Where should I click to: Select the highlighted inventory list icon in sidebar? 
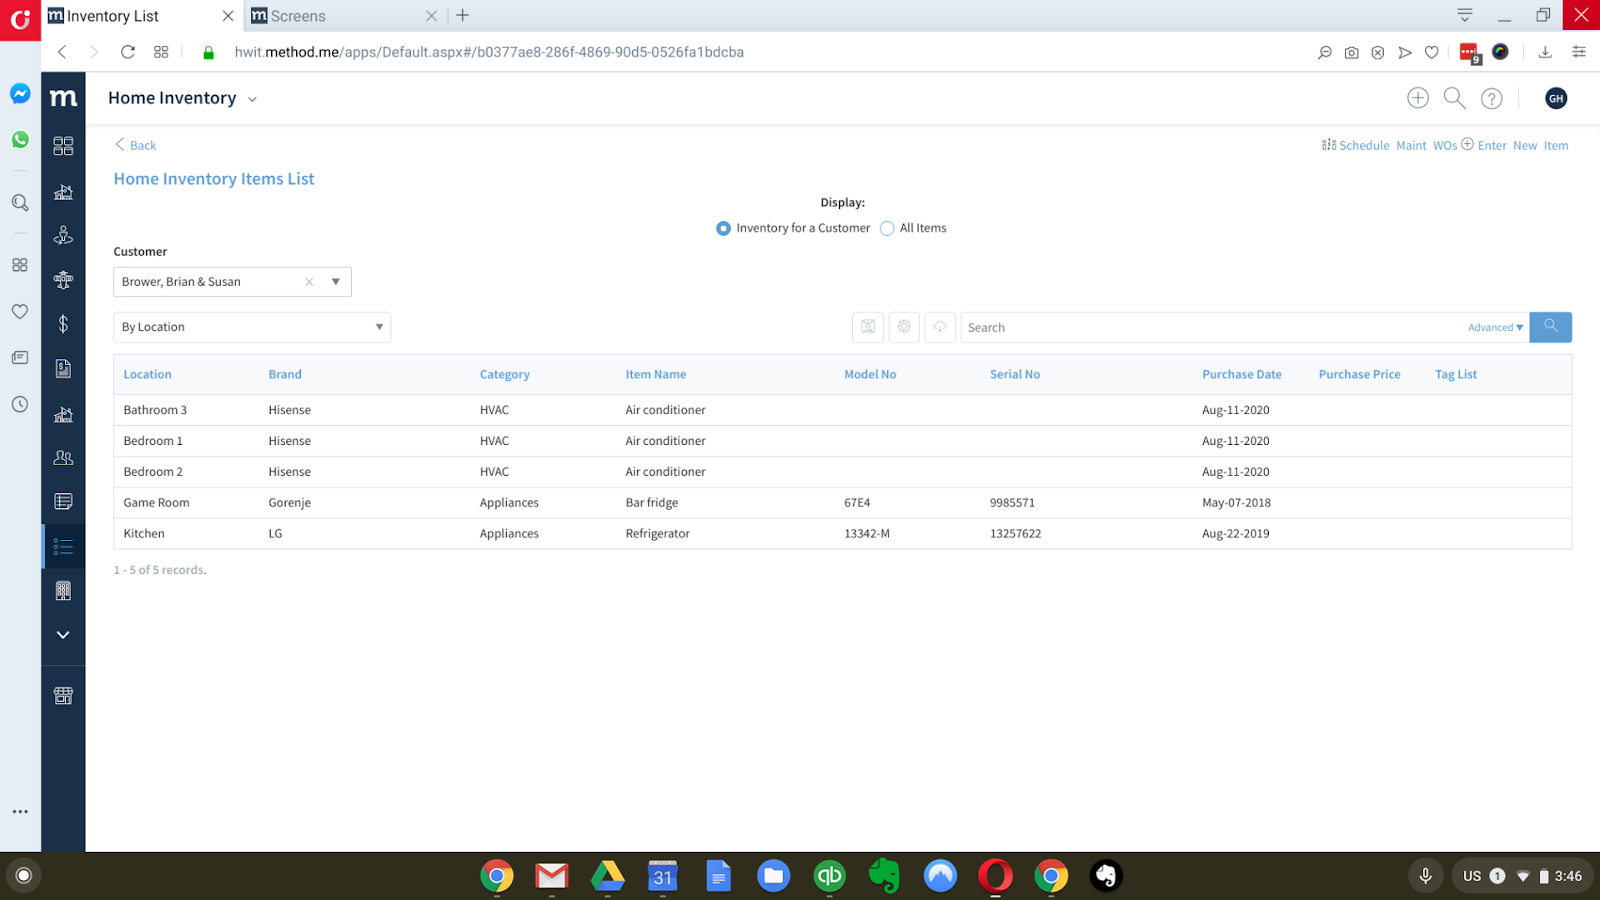[63, 546]
